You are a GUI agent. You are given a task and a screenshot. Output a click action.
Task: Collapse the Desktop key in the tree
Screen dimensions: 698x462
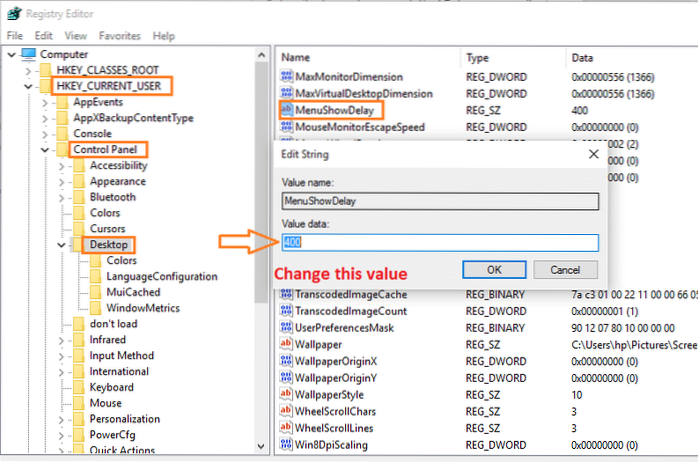[x=62, y=244]
